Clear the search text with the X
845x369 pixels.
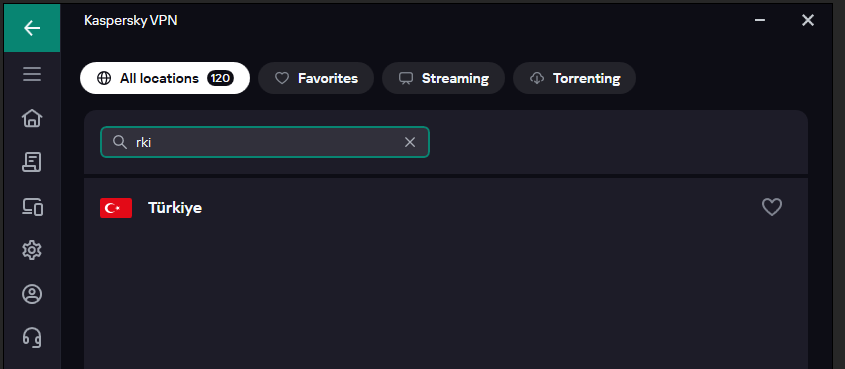coord(410,142)
